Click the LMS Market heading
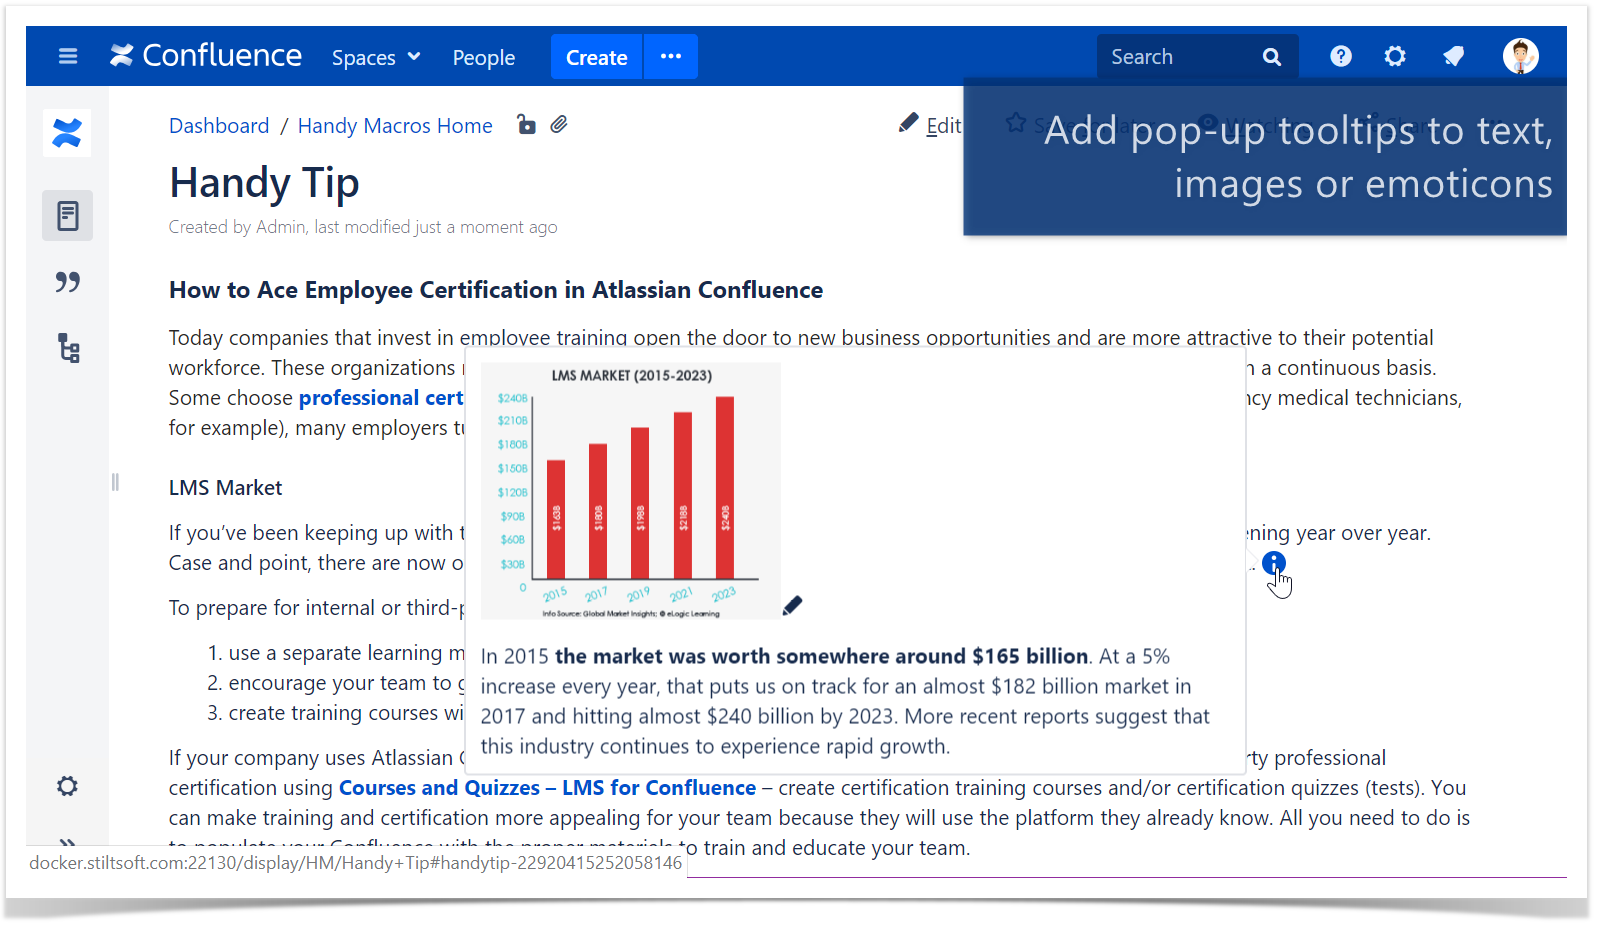The width and height of the screenshot is (1601, 927). click(226, 488)
